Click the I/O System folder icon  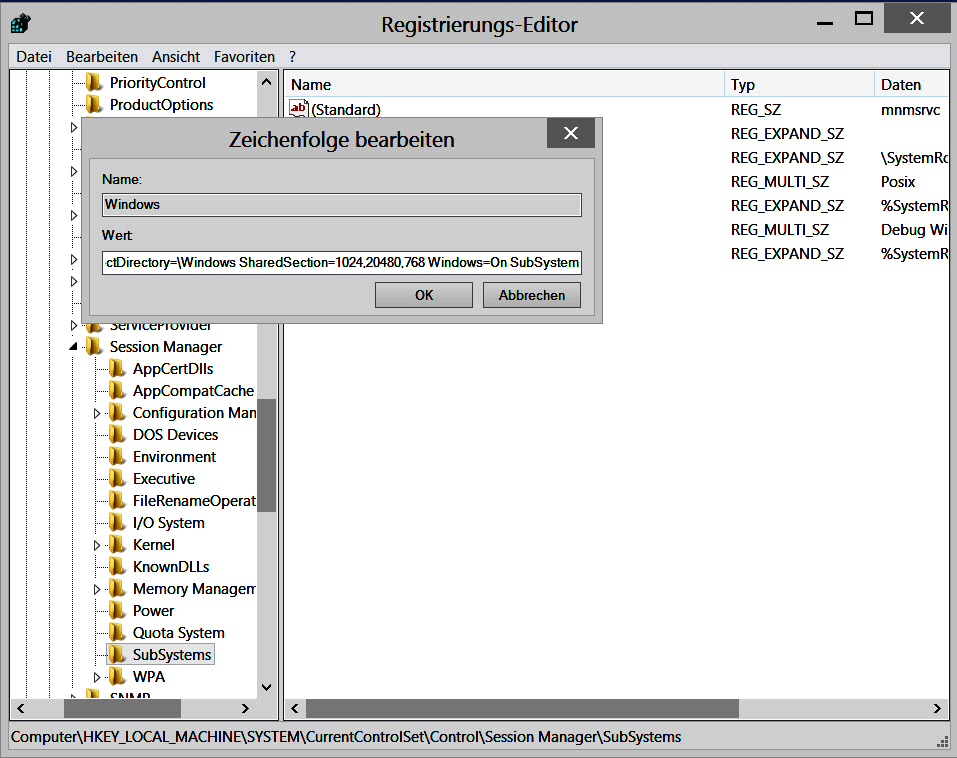click(x=117, y=522)
